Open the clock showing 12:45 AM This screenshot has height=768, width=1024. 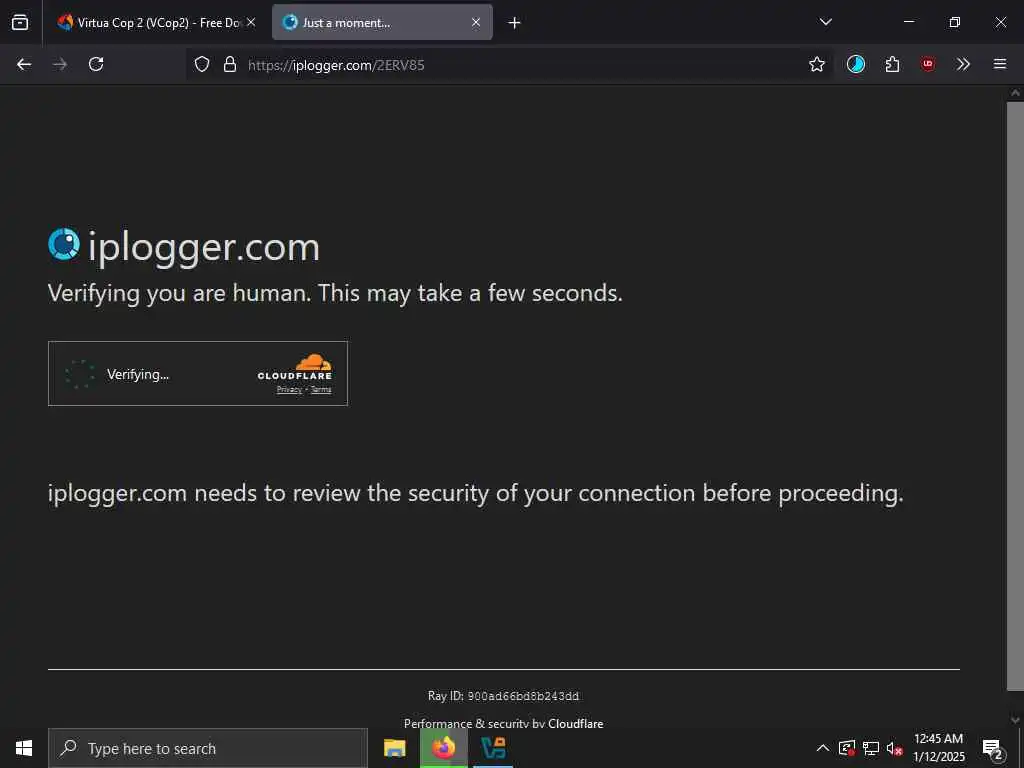coord(938,748)
